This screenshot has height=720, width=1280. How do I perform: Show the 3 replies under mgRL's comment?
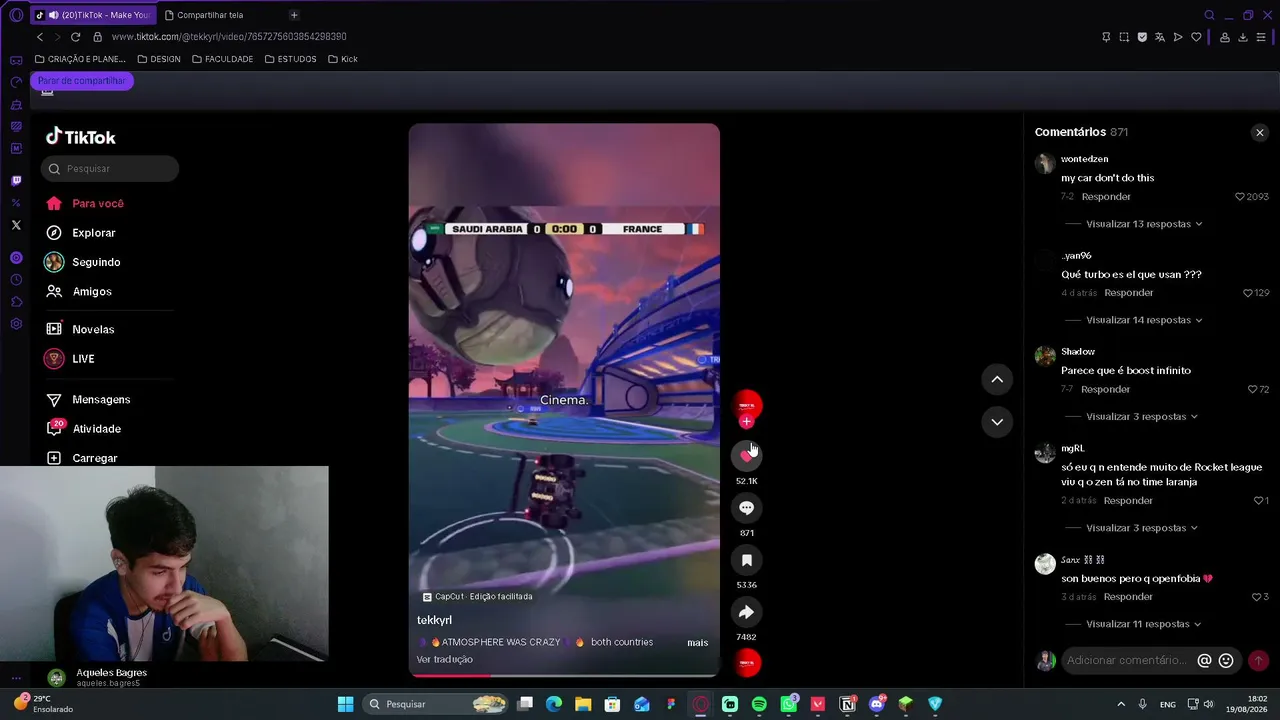point(1142,528)
